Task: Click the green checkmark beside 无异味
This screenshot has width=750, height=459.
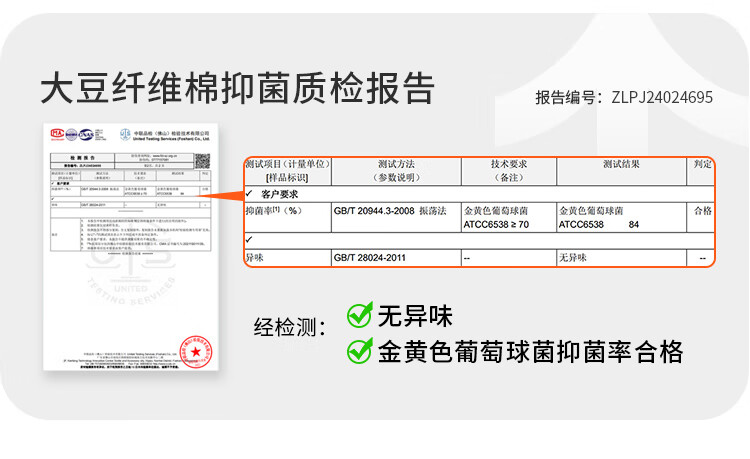Action: (x=359, y=317)
